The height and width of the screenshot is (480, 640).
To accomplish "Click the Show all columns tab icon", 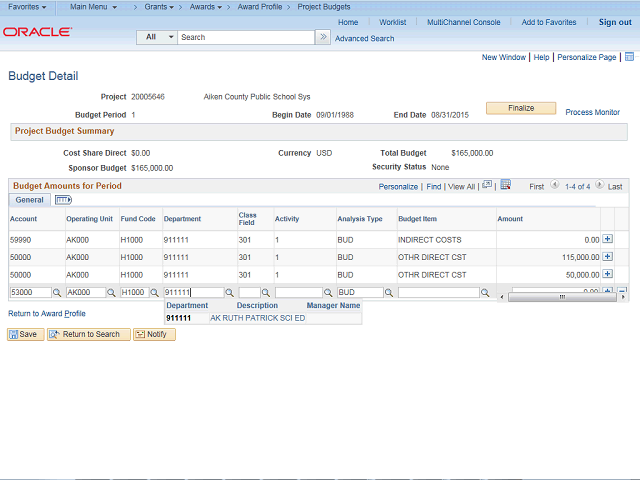I will [x=62, y=200].
